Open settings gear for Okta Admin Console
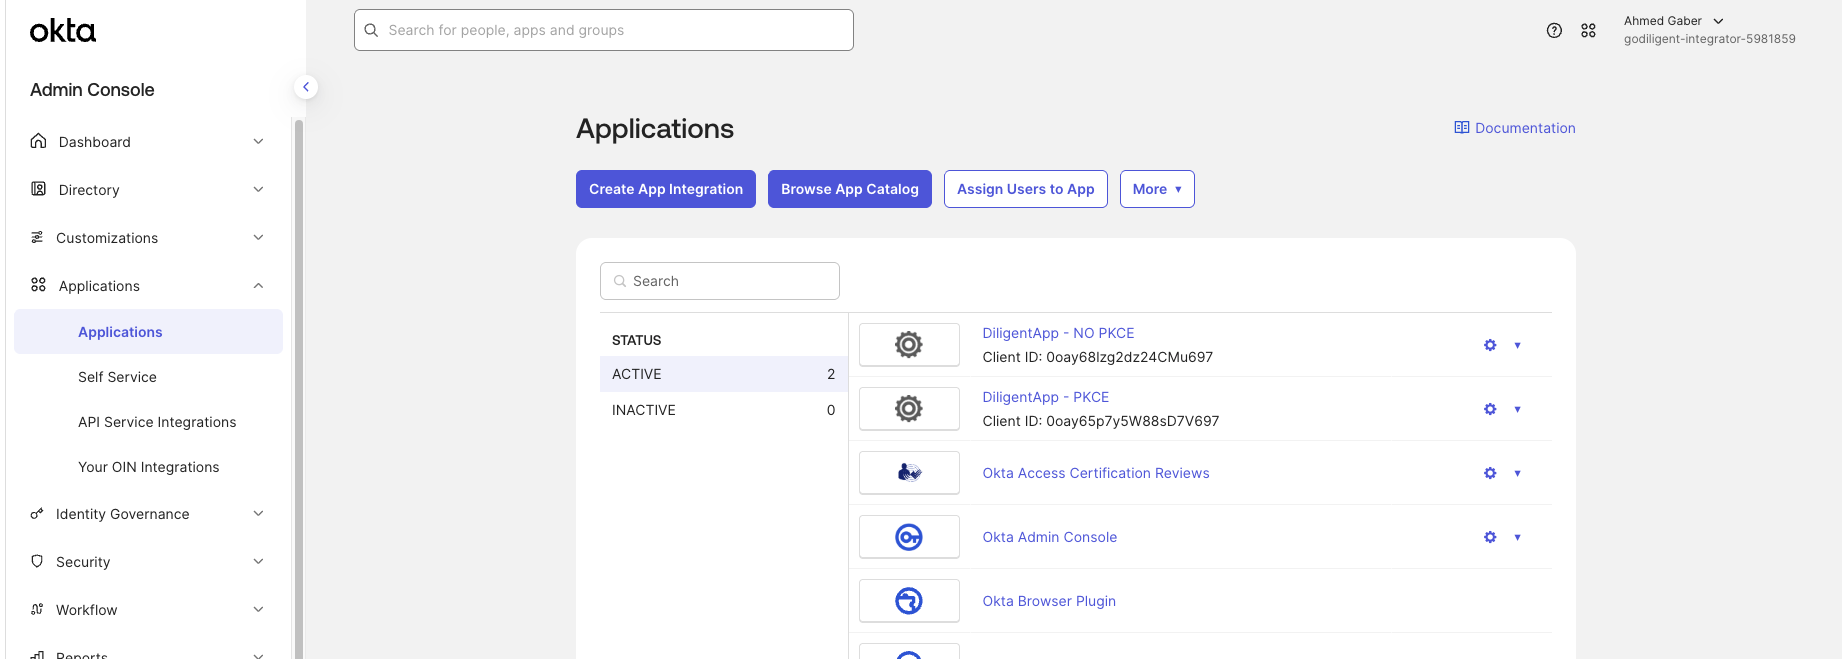The image size is (1842, 659). (x=1490, y=537)
